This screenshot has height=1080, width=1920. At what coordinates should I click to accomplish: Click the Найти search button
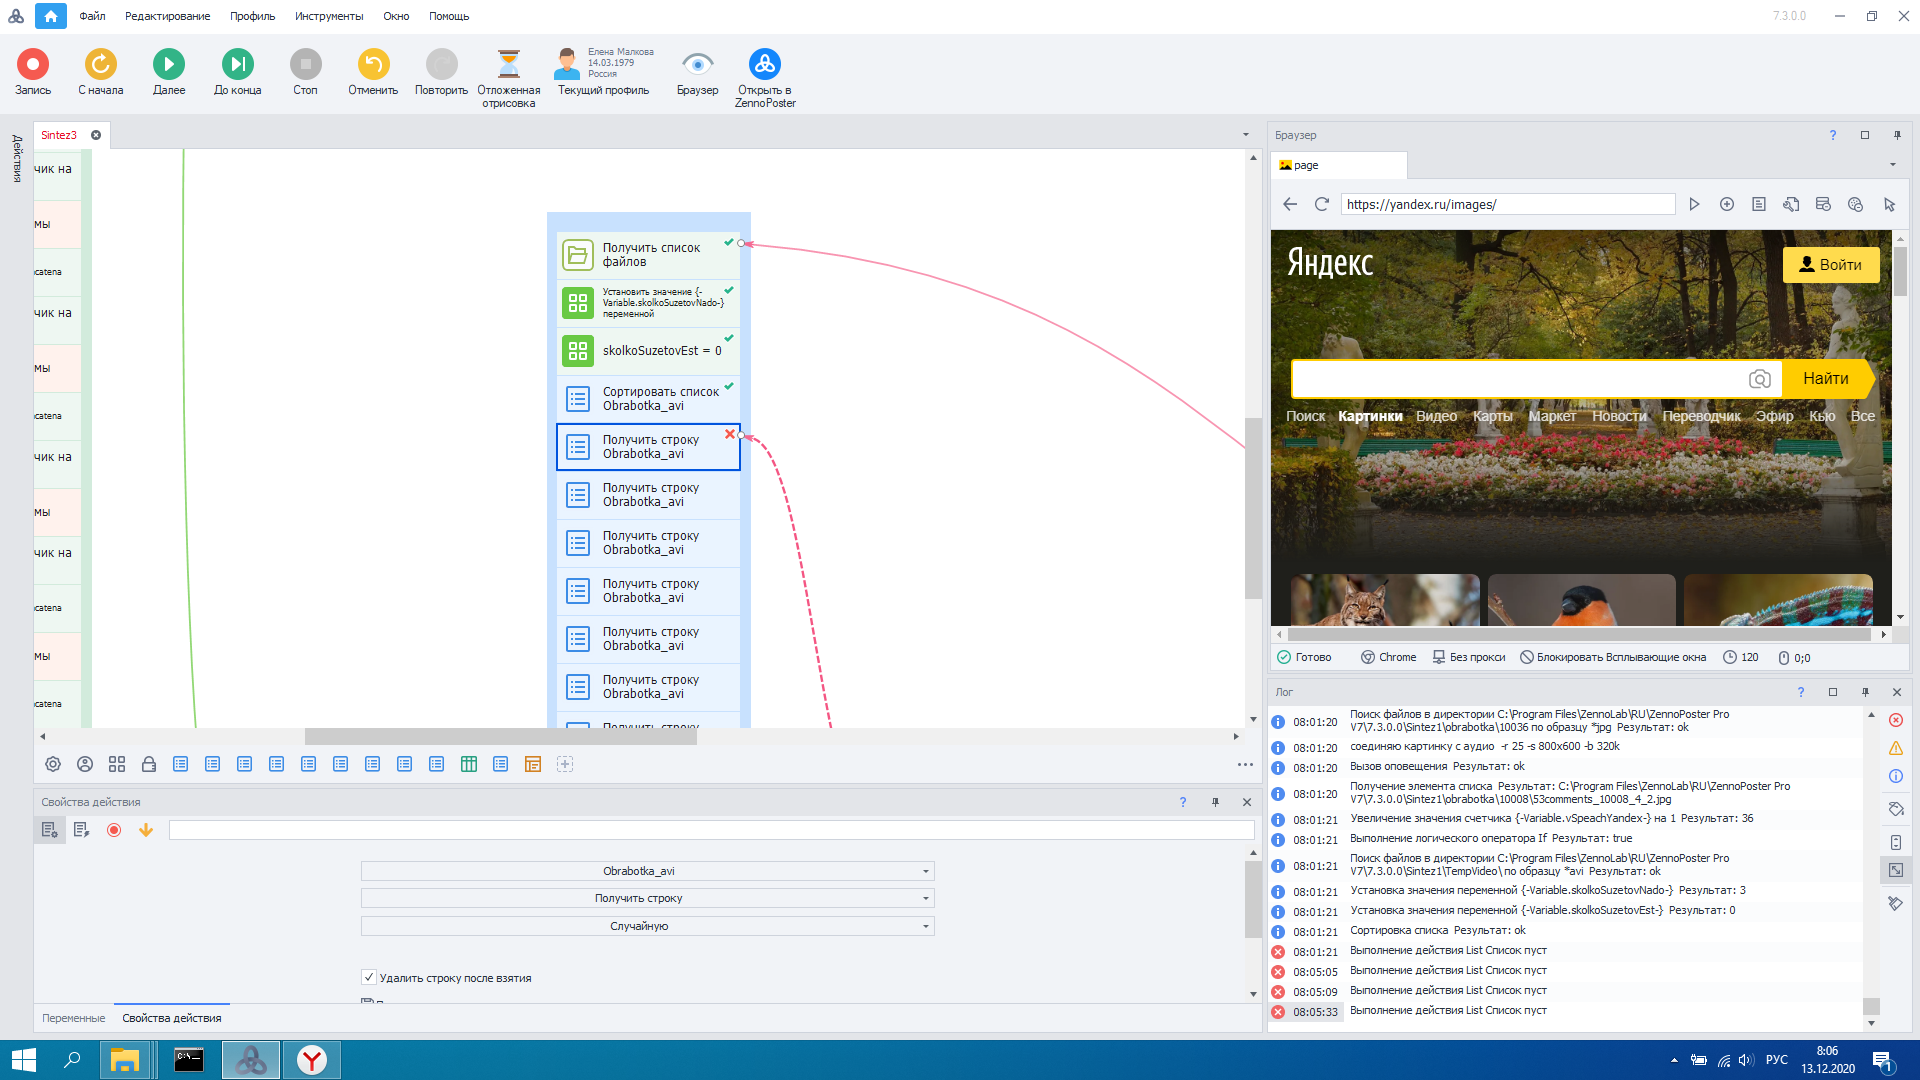tap(1824, 379)
